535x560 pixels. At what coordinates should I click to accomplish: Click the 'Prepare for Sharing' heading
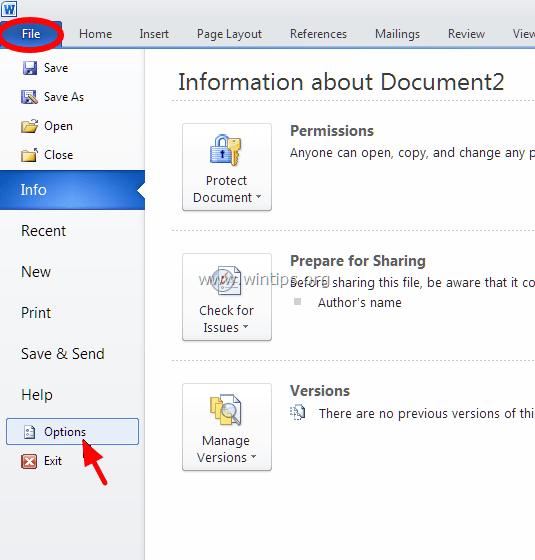pyautogui.click(x=358, y=261)
